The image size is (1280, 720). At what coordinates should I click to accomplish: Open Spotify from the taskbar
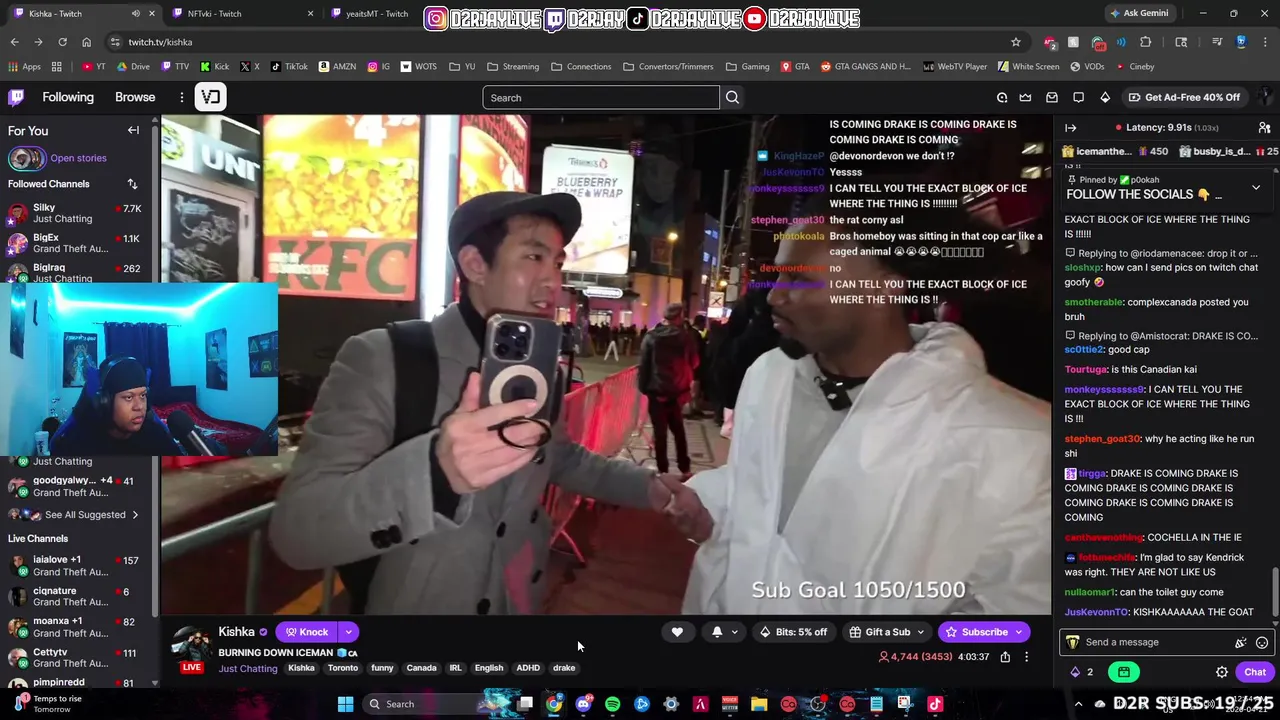pos(612,704)
